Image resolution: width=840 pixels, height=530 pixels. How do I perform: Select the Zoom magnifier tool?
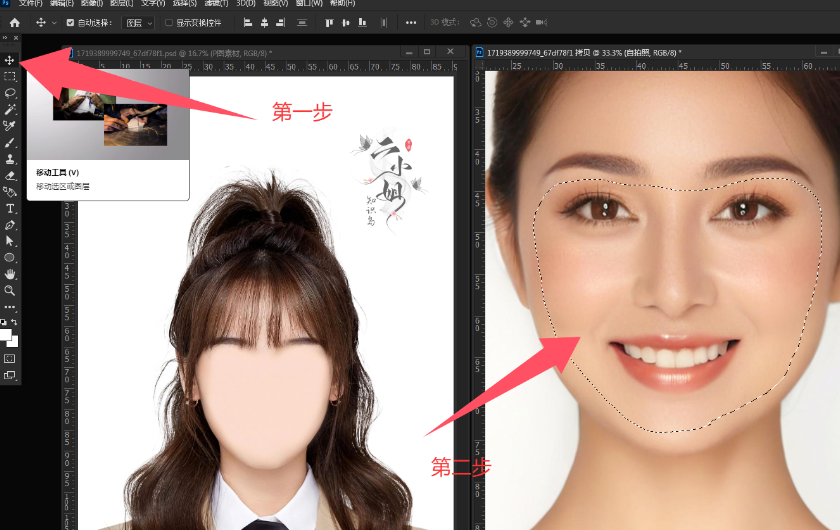[x=10, y=290]
